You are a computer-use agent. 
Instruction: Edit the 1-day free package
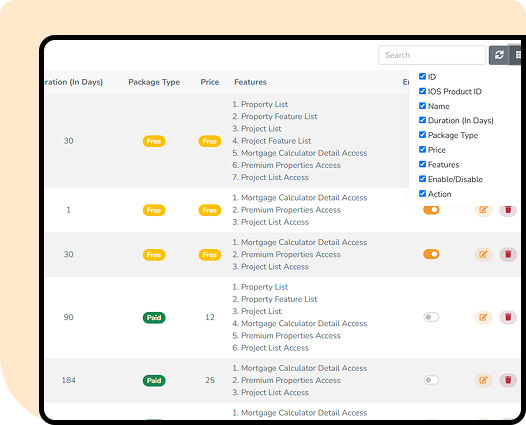[483, 210]
